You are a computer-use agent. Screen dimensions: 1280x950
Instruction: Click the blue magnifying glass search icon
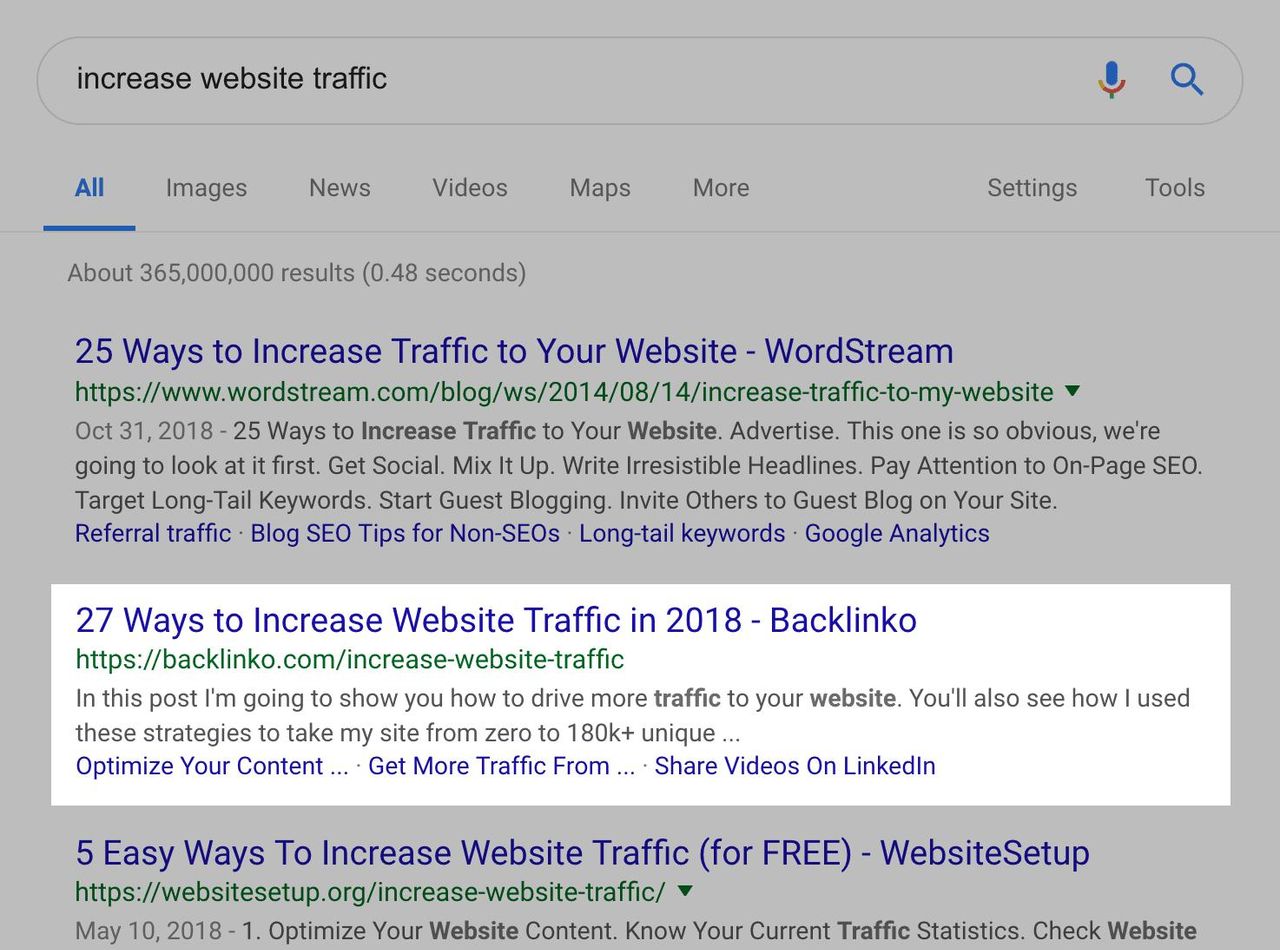[1186, 79]
